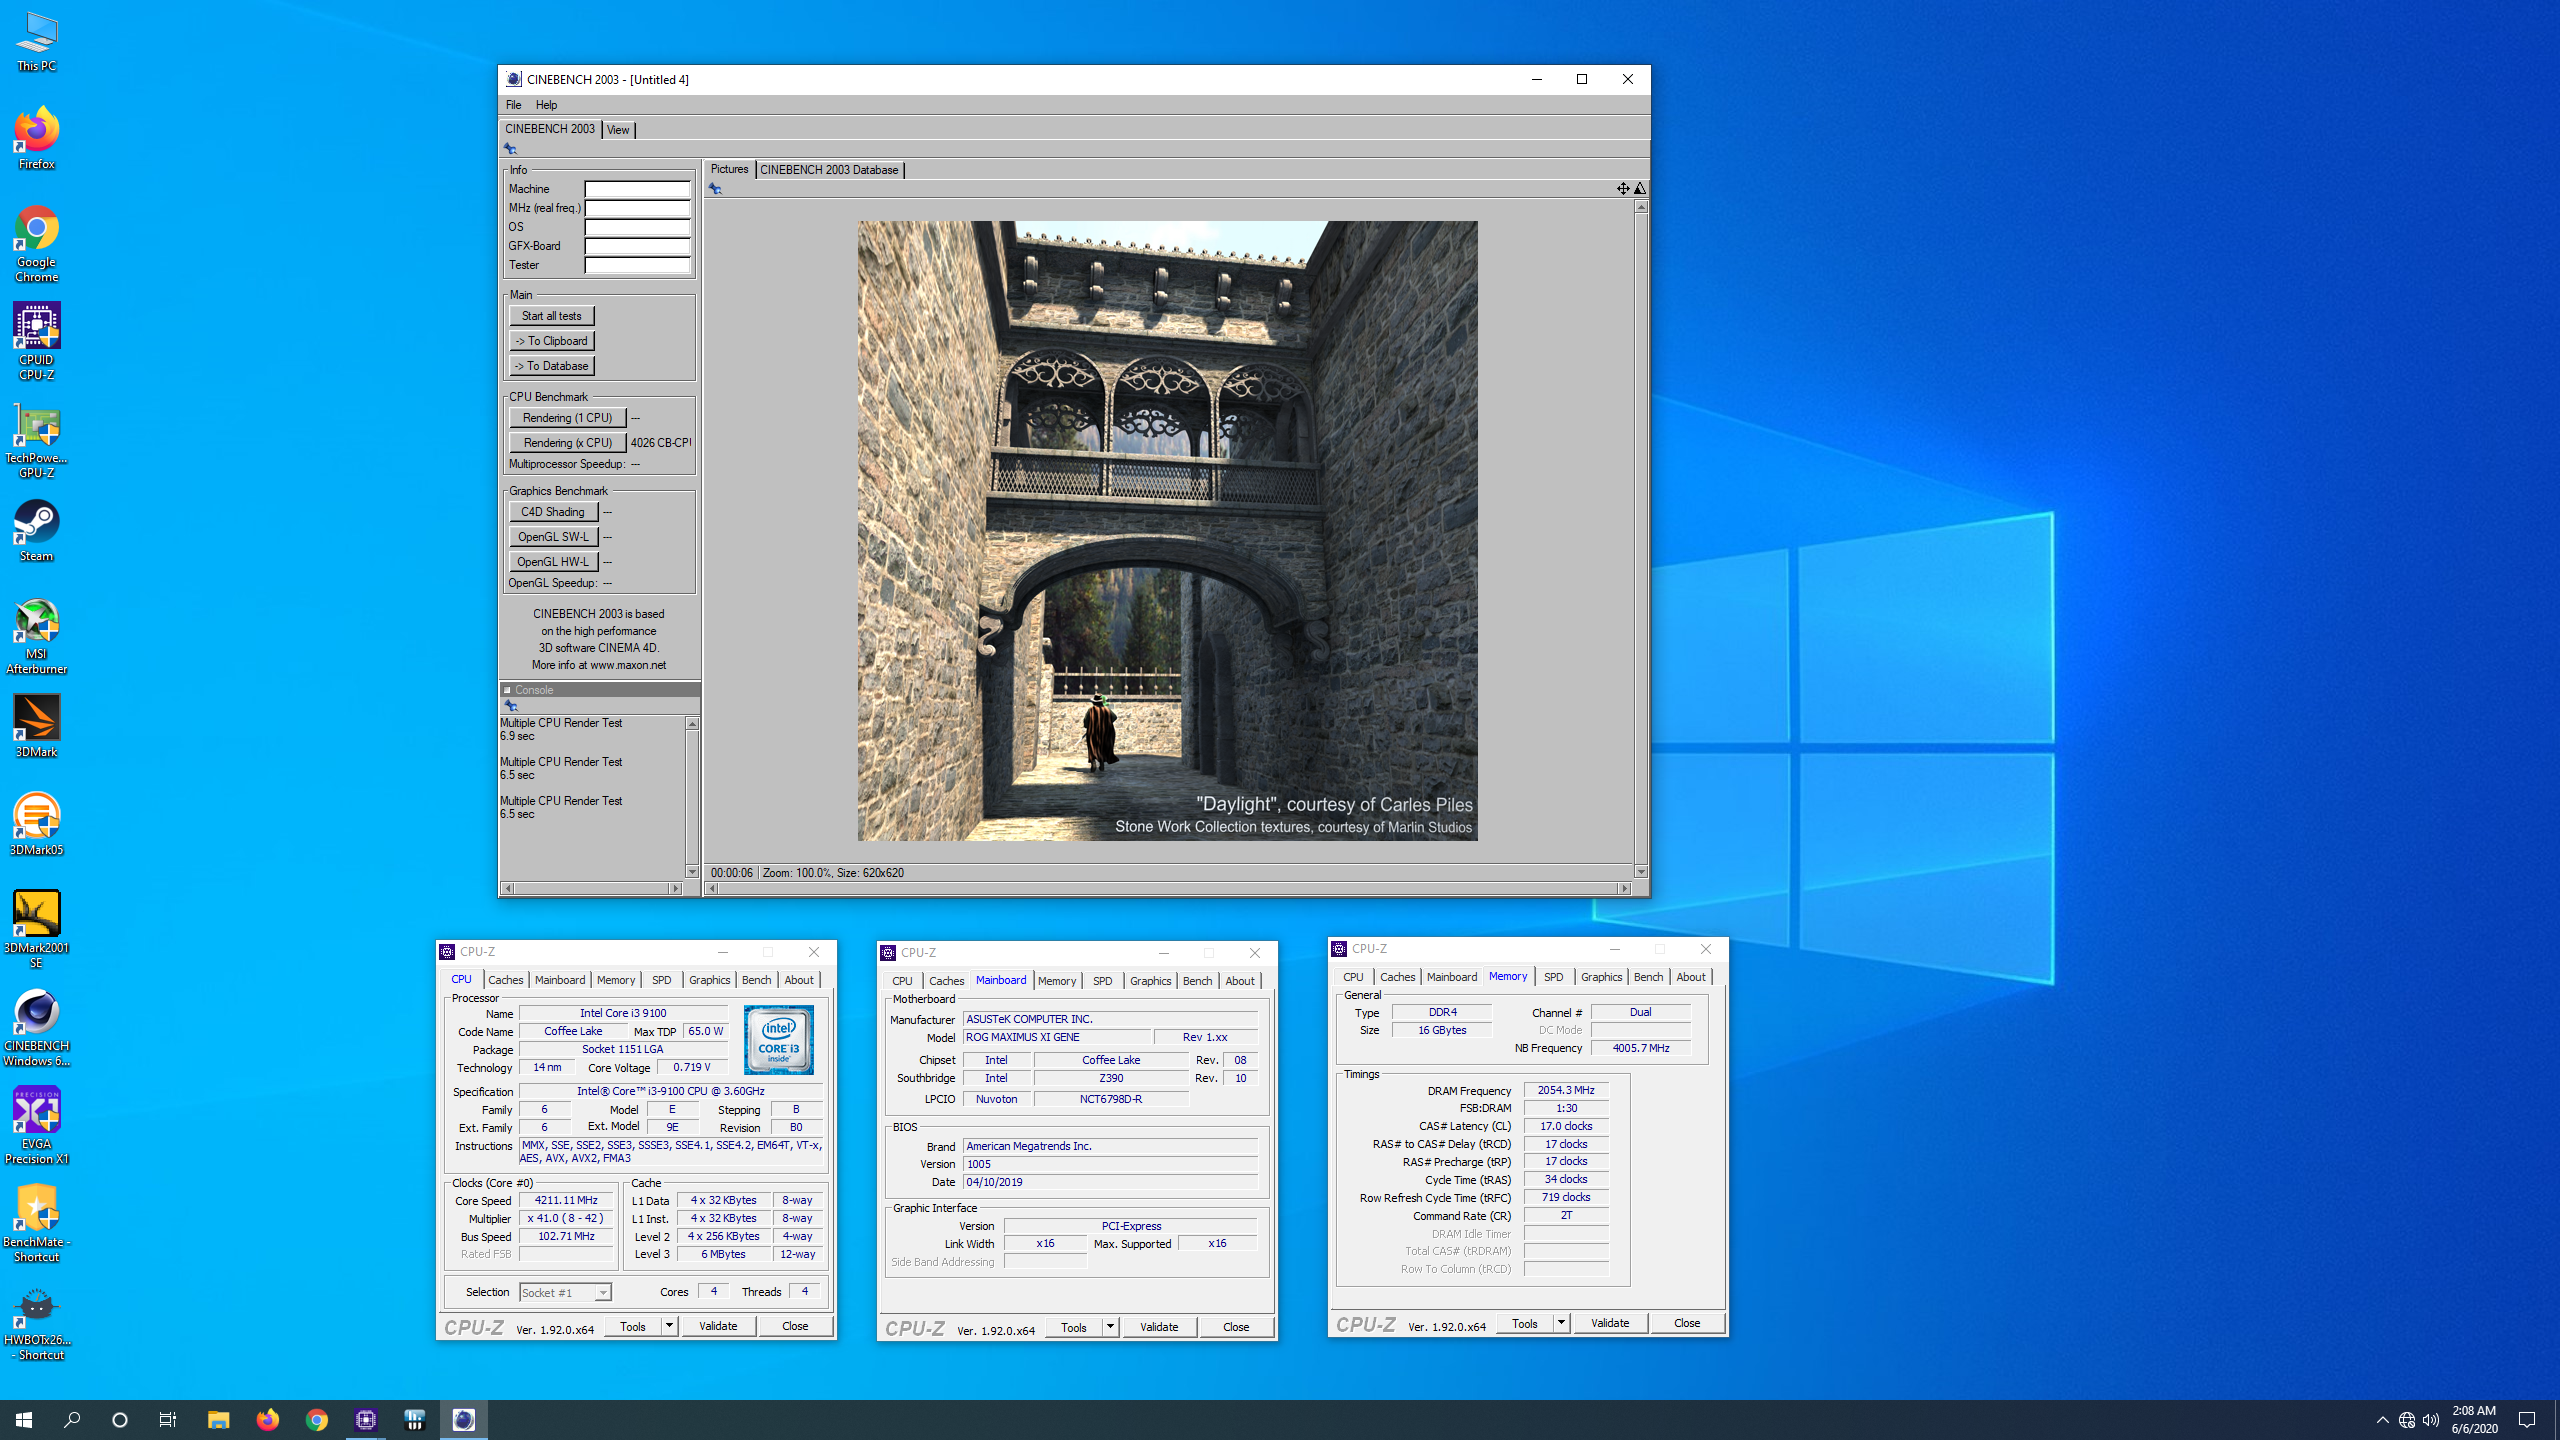Run Rendering (1 CPU) benchmark
The height and width of the screenshot is (1440, 2560).
[567, 418]
